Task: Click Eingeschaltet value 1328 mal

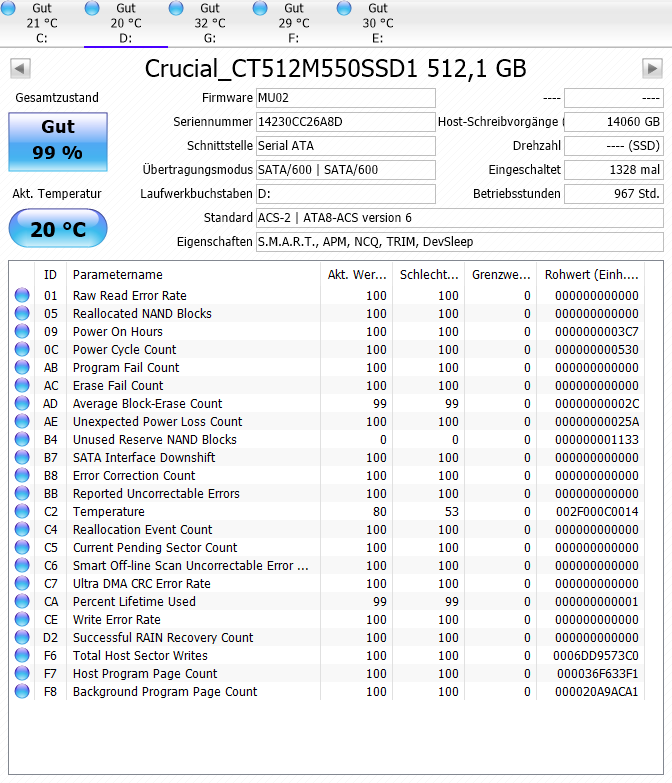Action: (614, 170)
